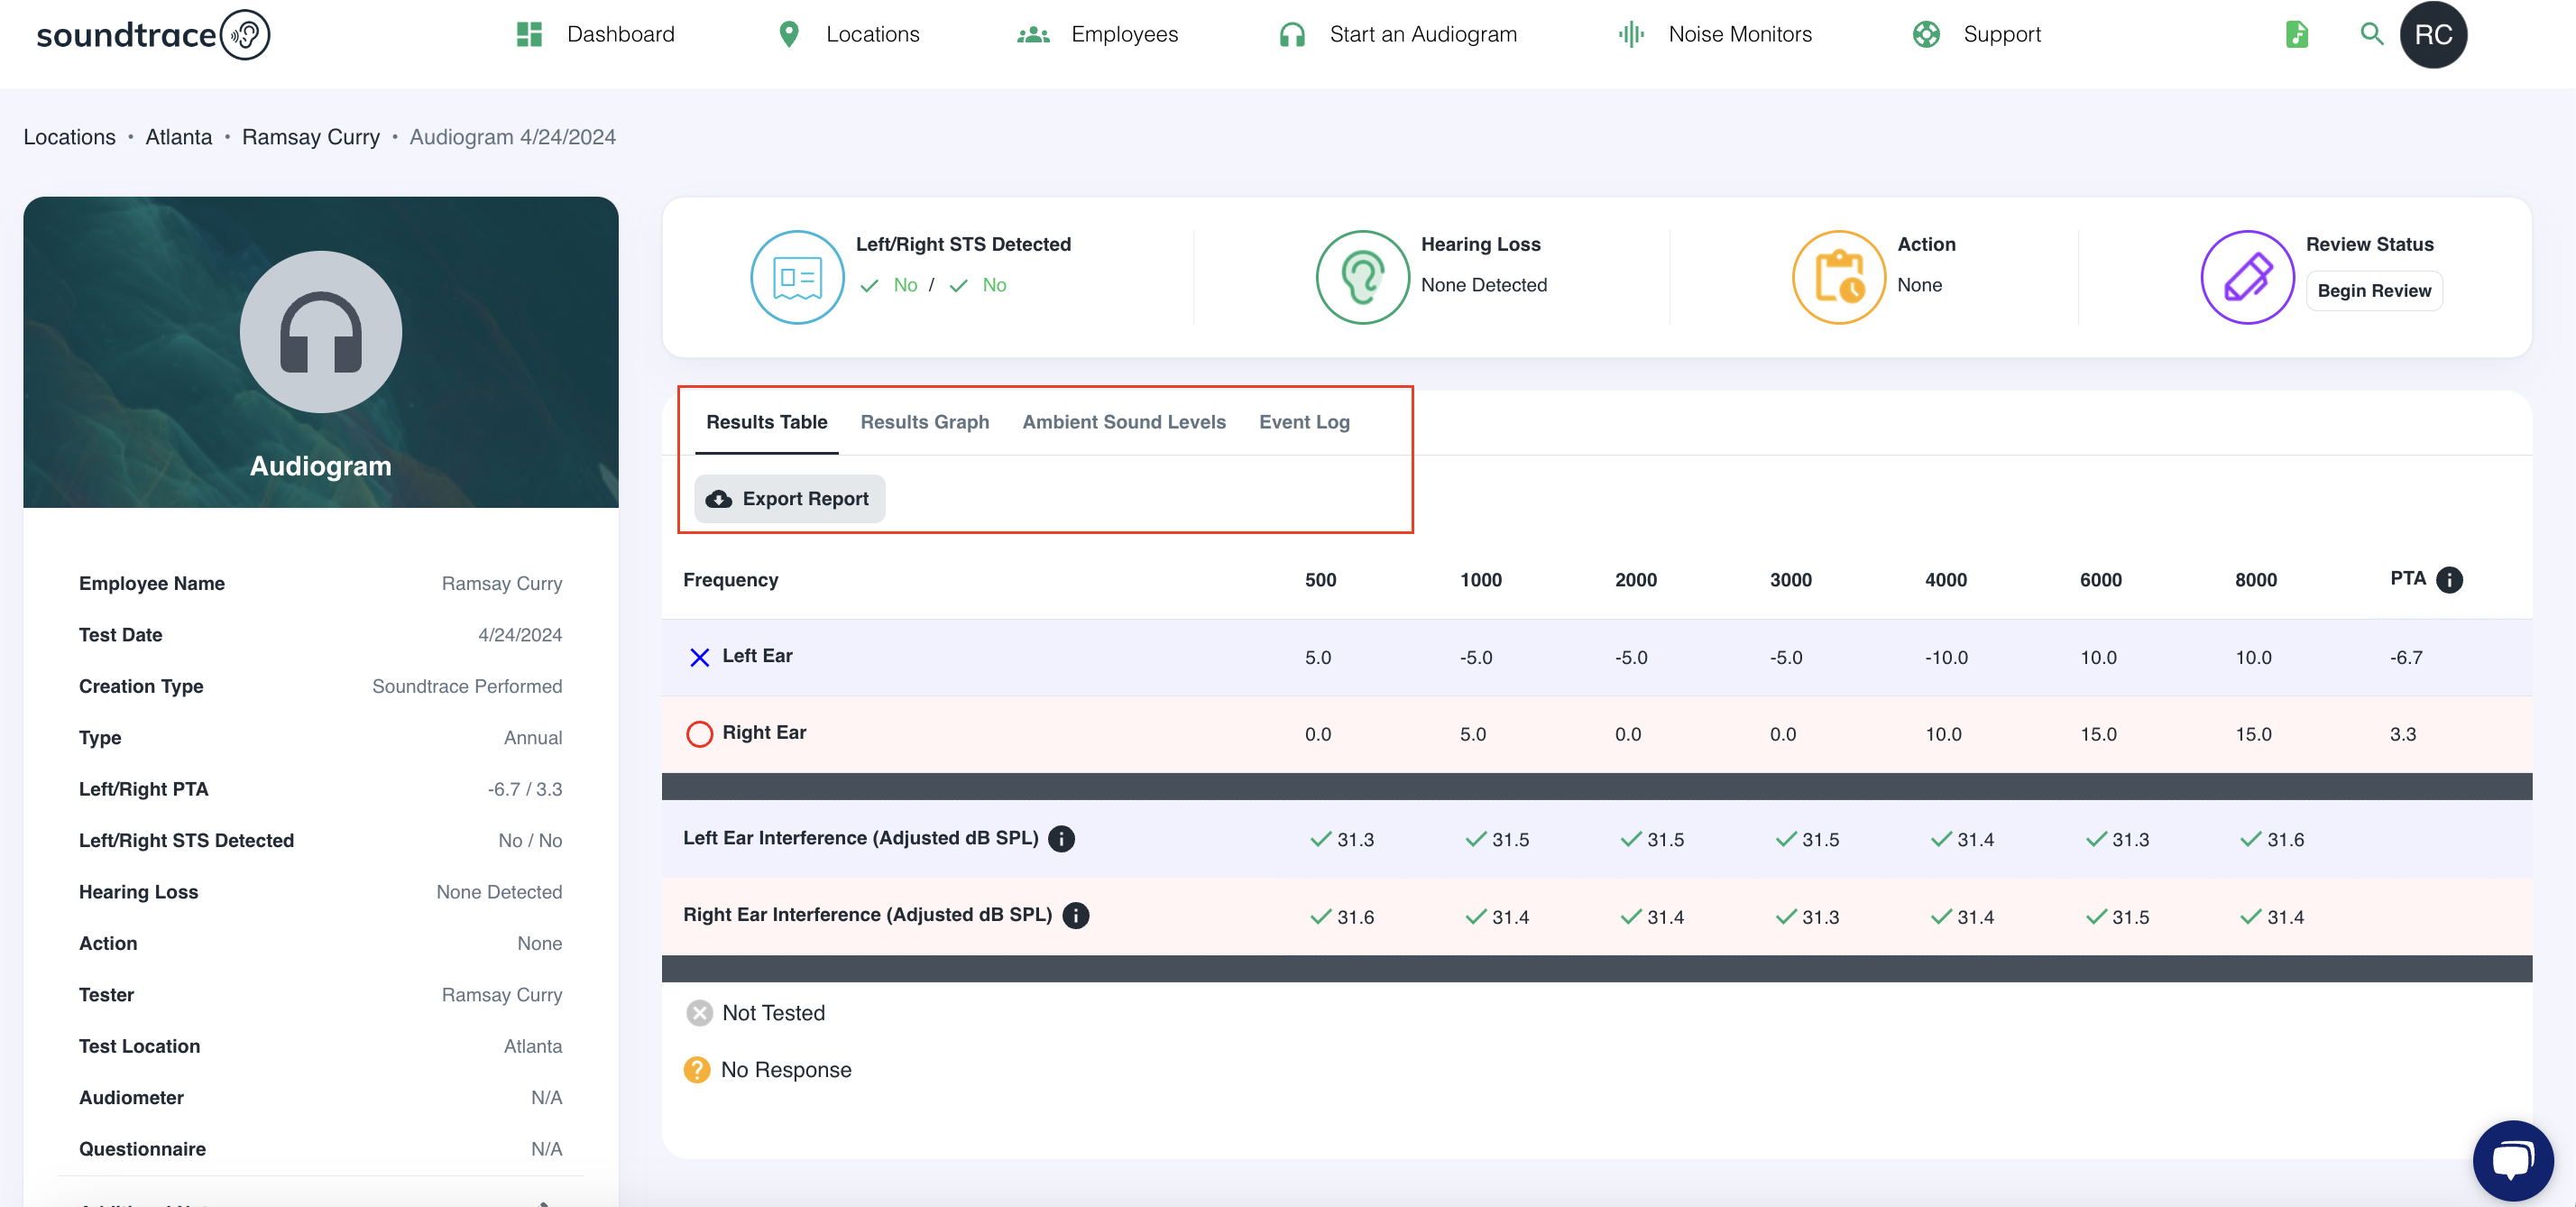Open the chat widget bubble
The image size is (2576, 1207).
[2513, 1160]
